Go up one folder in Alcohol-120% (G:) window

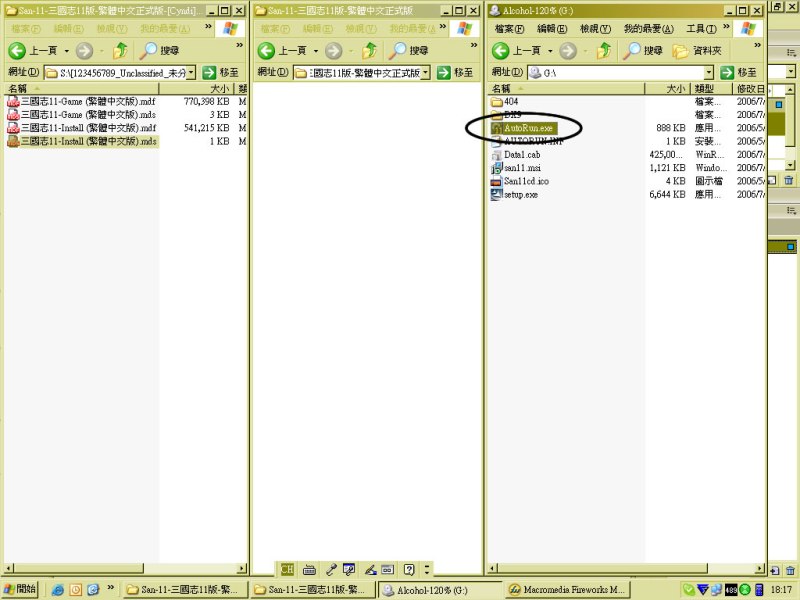pyautogui.click(x=604, y=51)
